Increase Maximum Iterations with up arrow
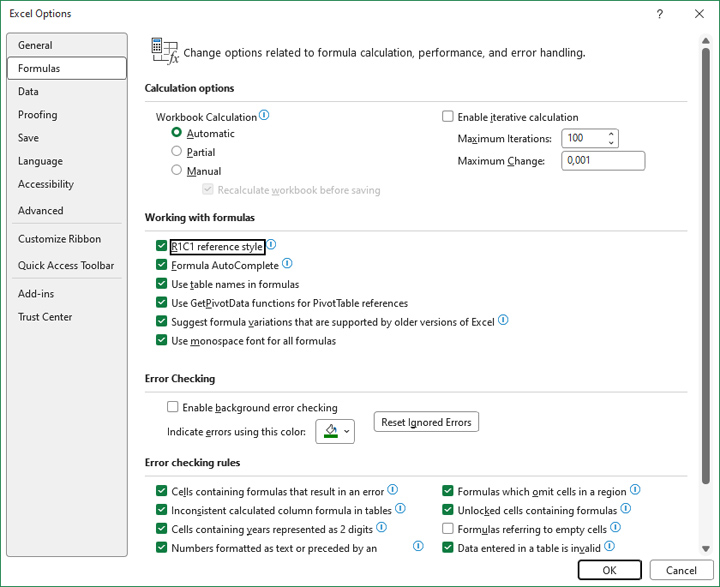 pos(611,134)
